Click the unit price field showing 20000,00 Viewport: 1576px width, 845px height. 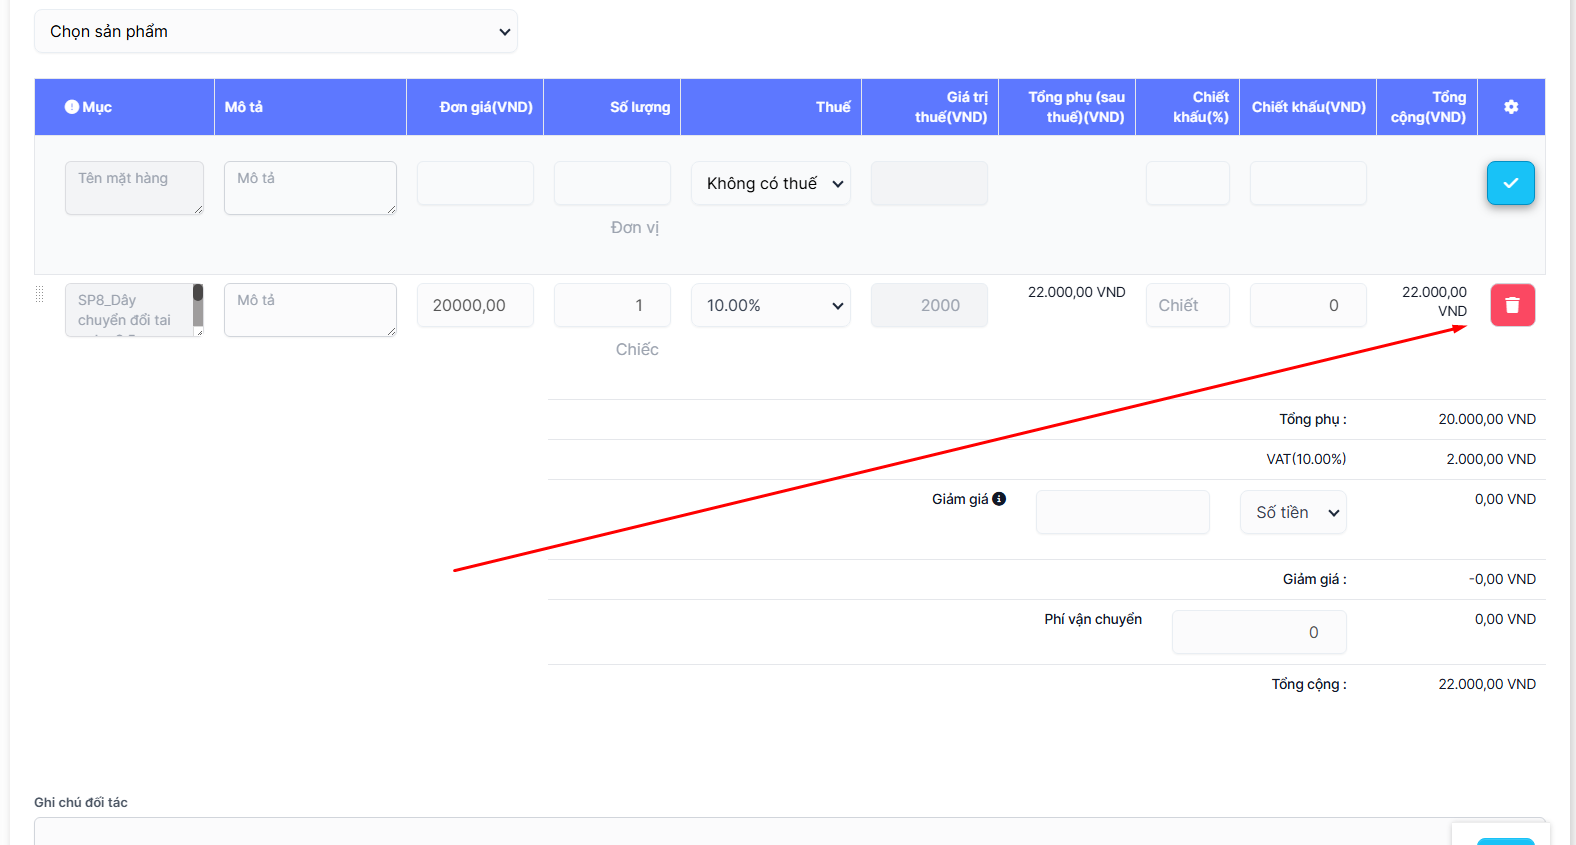[x=475, y=306]
